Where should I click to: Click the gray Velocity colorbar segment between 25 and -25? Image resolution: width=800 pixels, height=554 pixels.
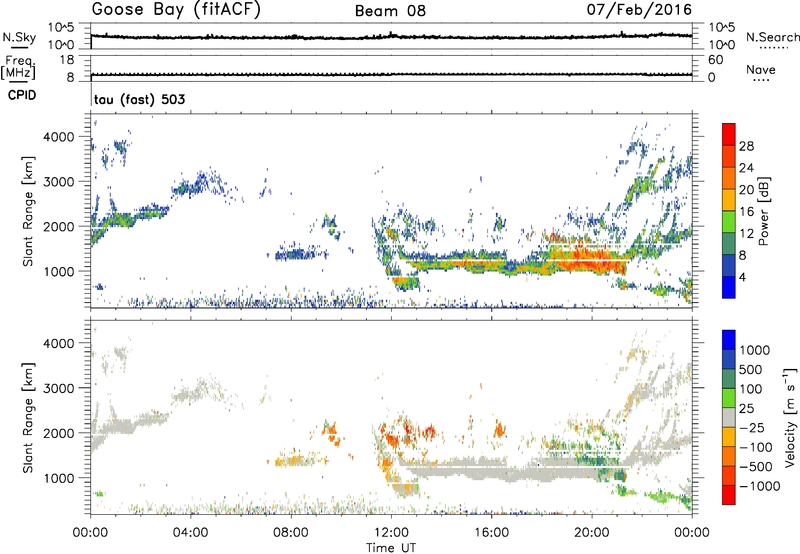pyautogui.click(x=729, y=418)
